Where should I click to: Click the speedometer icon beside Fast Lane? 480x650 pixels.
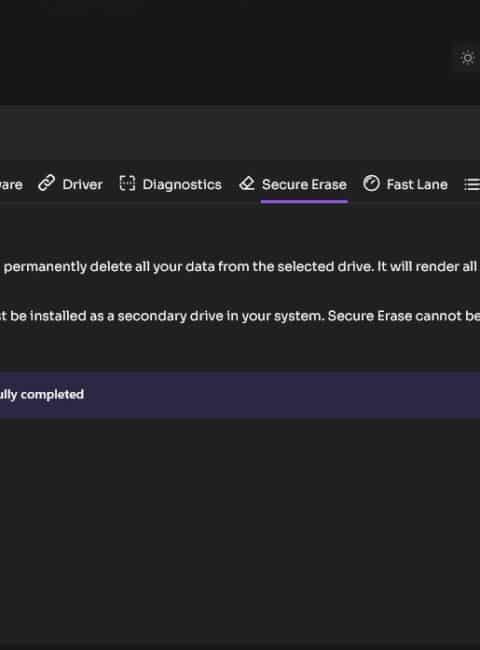[371, 183]
